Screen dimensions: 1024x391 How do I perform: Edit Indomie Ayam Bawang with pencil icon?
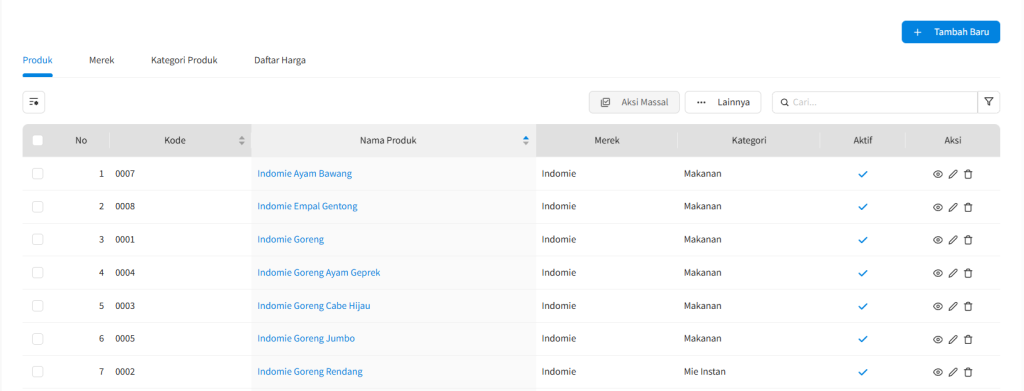[x=953, y=174]
